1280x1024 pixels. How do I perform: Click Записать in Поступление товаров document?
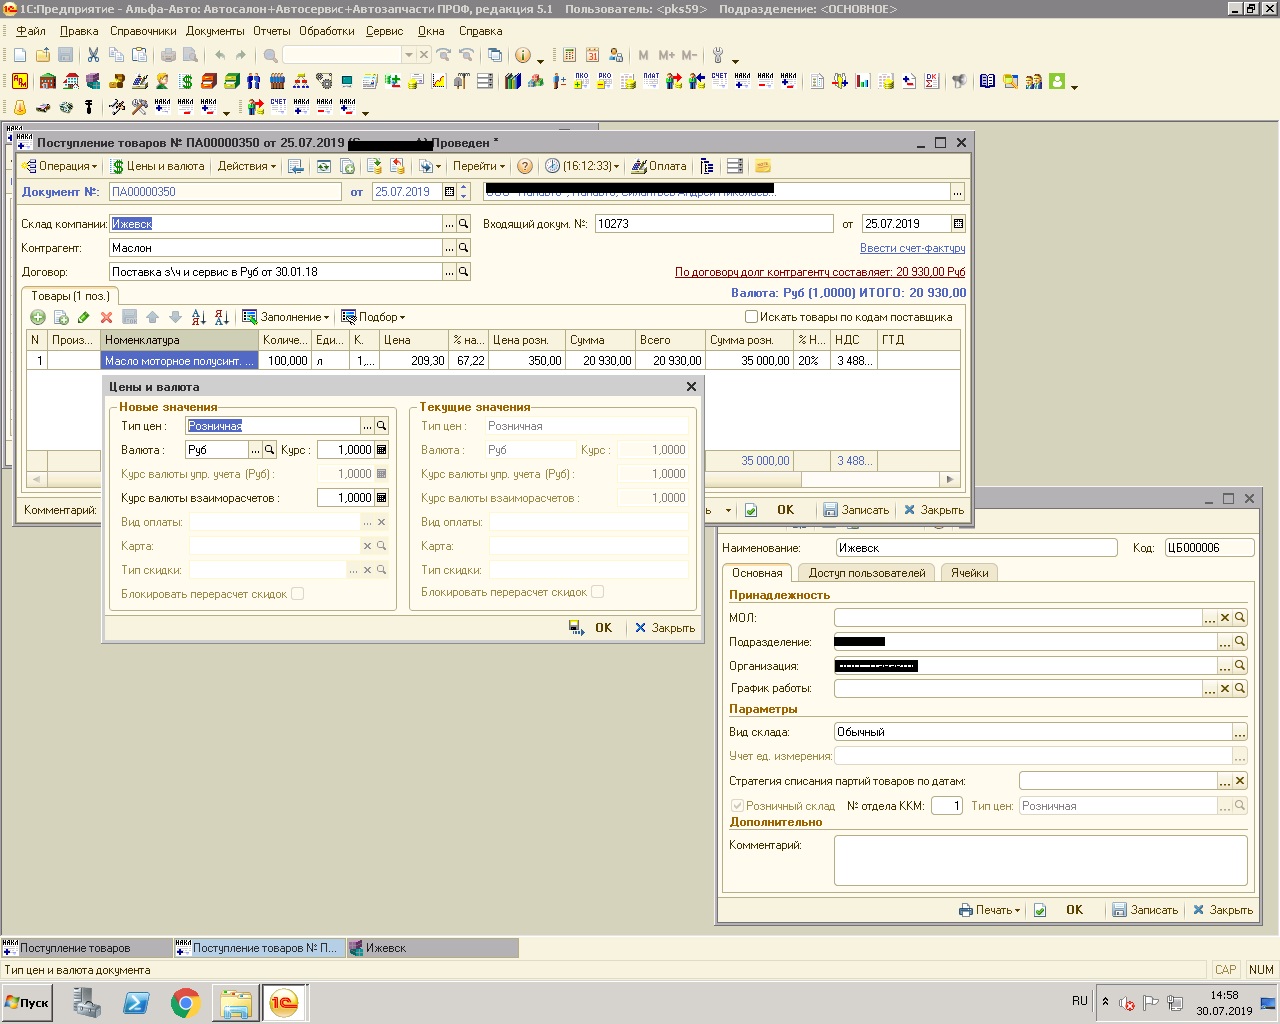856,510
